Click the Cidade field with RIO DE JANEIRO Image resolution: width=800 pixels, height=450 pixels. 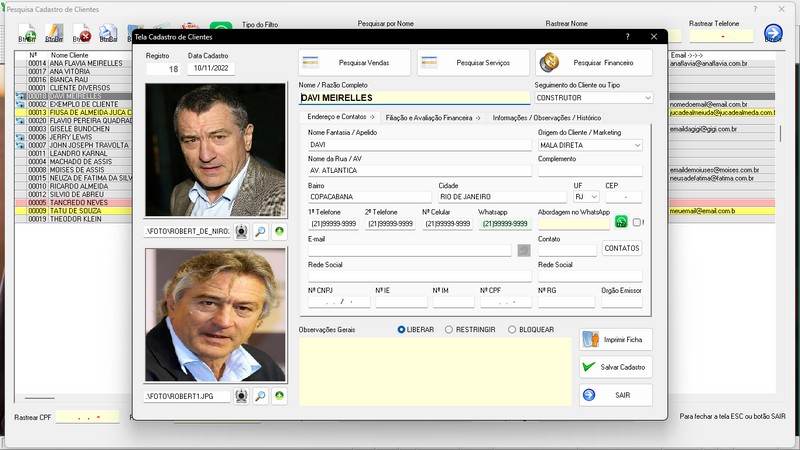503,196
